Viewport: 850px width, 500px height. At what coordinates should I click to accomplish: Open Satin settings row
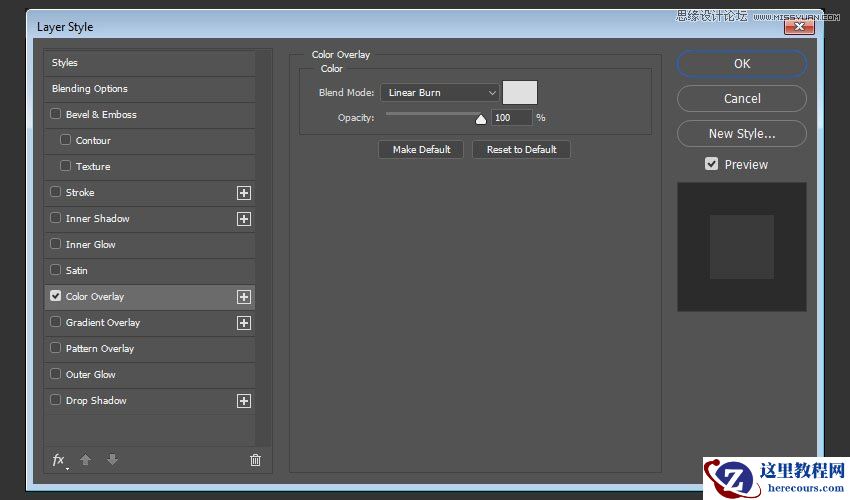coord(150,271)
